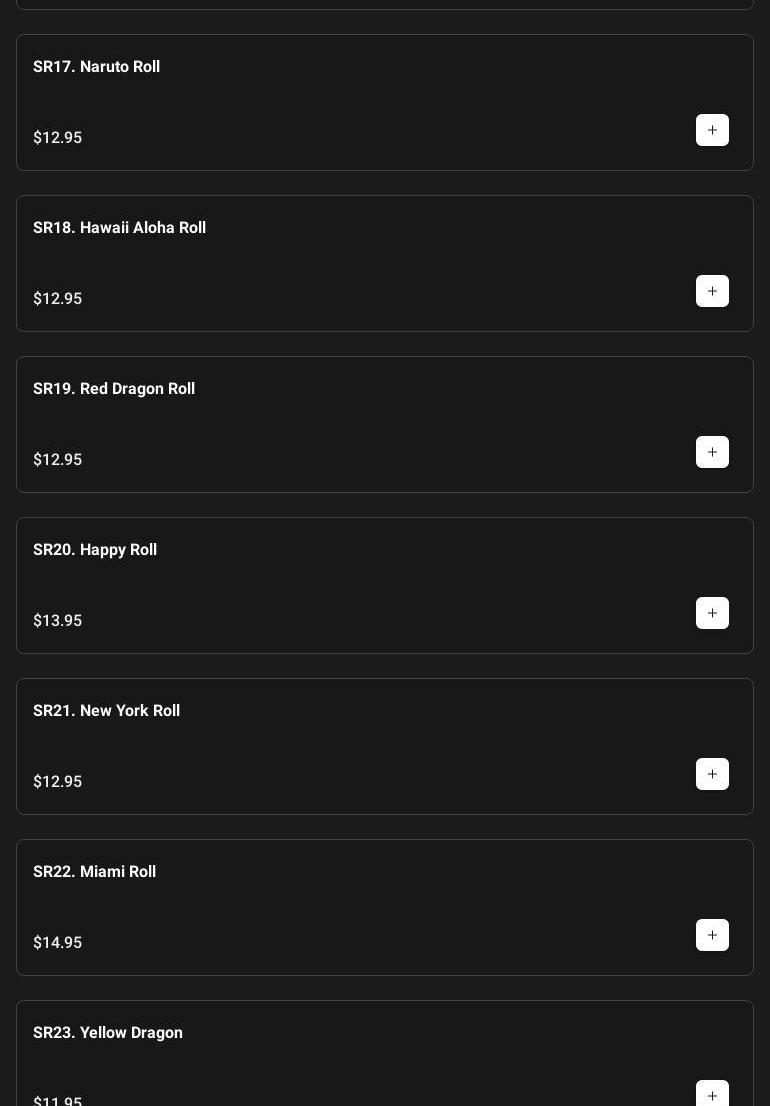770x1106 pixels.
Task: Click the Red Dragon Roll $12.95 price
Action: pos(57,460)
